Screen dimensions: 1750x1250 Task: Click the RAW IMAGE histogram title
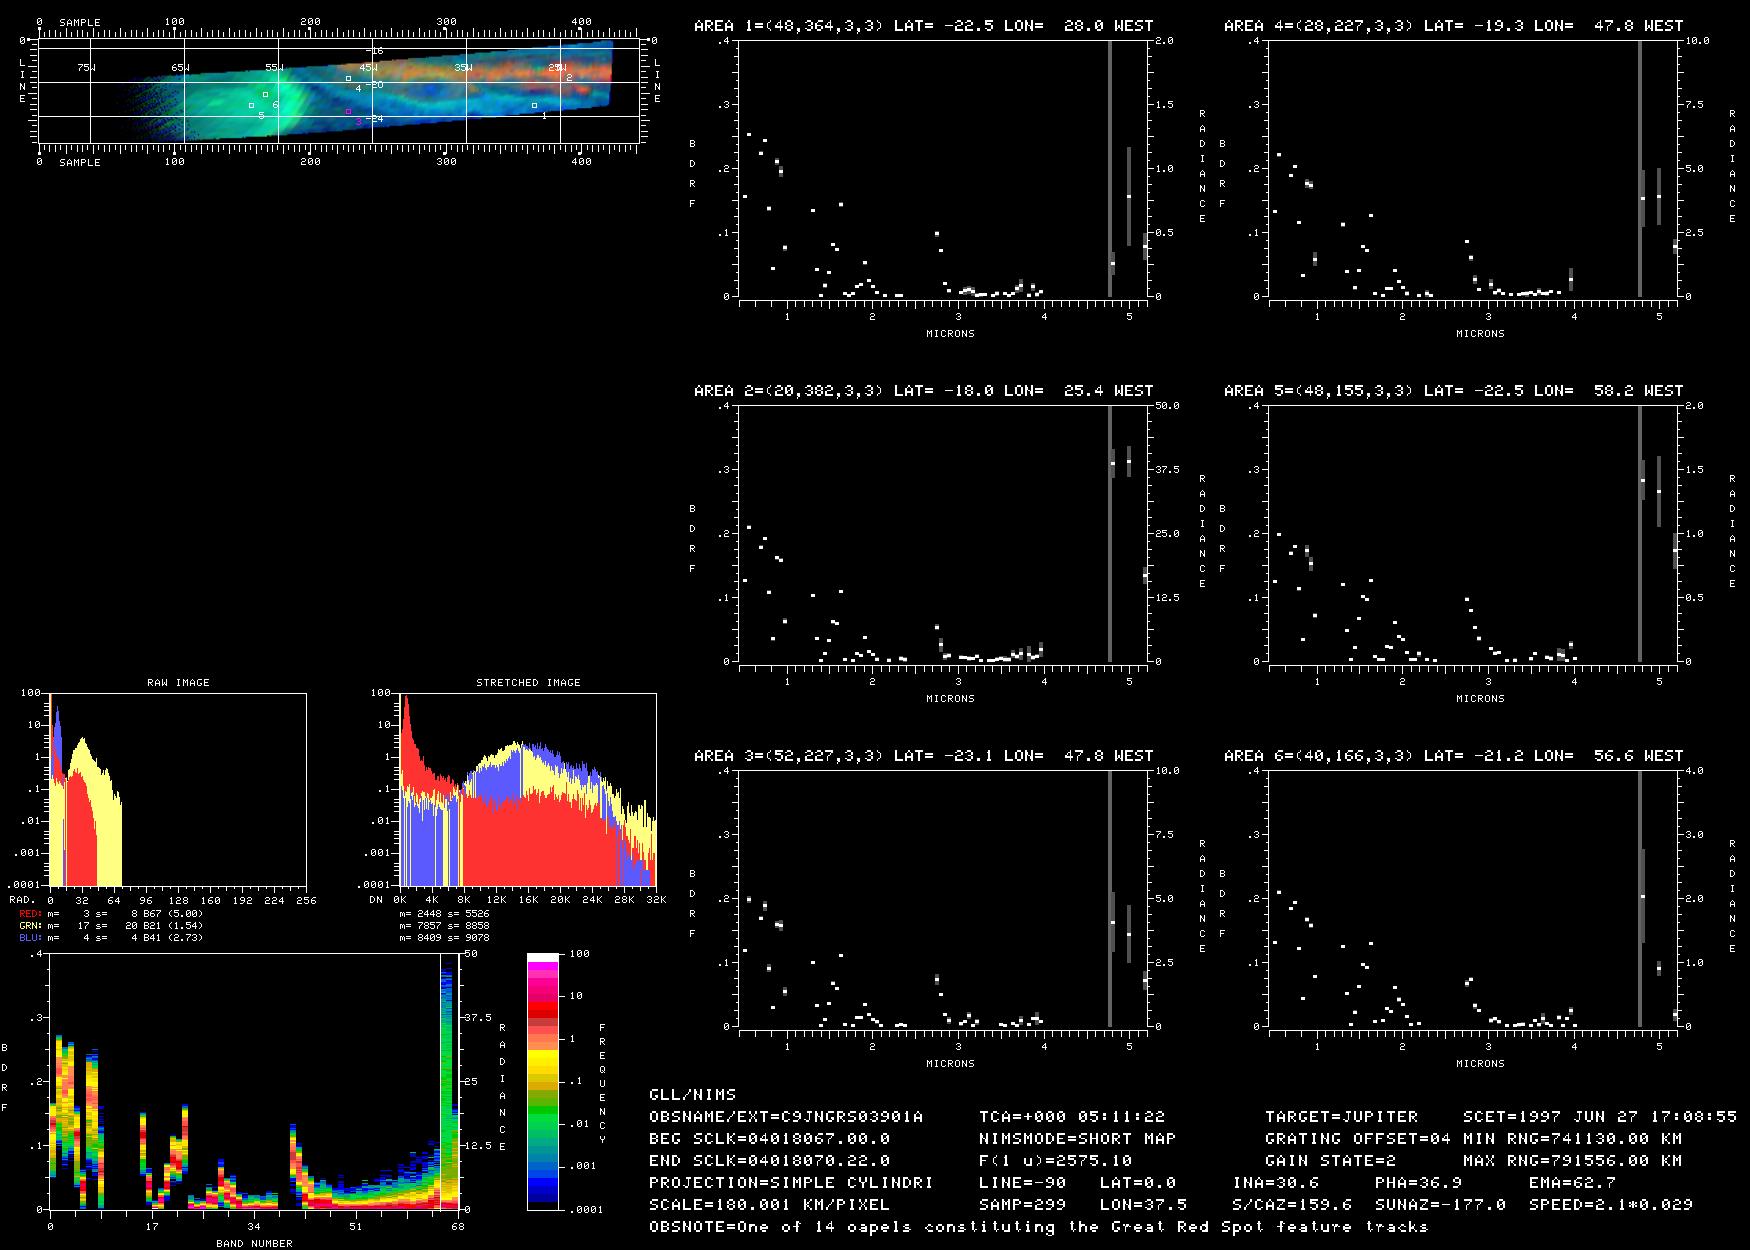coord(178,683)
